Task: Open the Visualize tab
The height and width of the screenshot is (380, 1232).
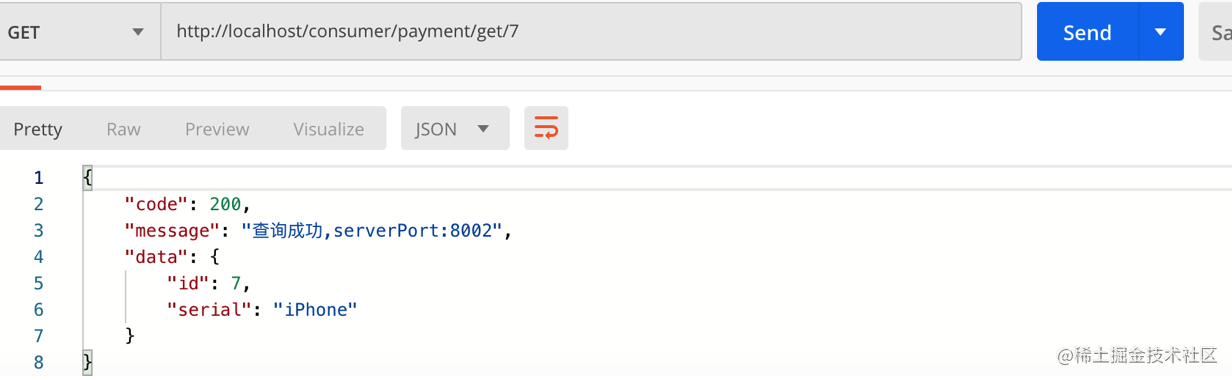Action: pos(329,129)
